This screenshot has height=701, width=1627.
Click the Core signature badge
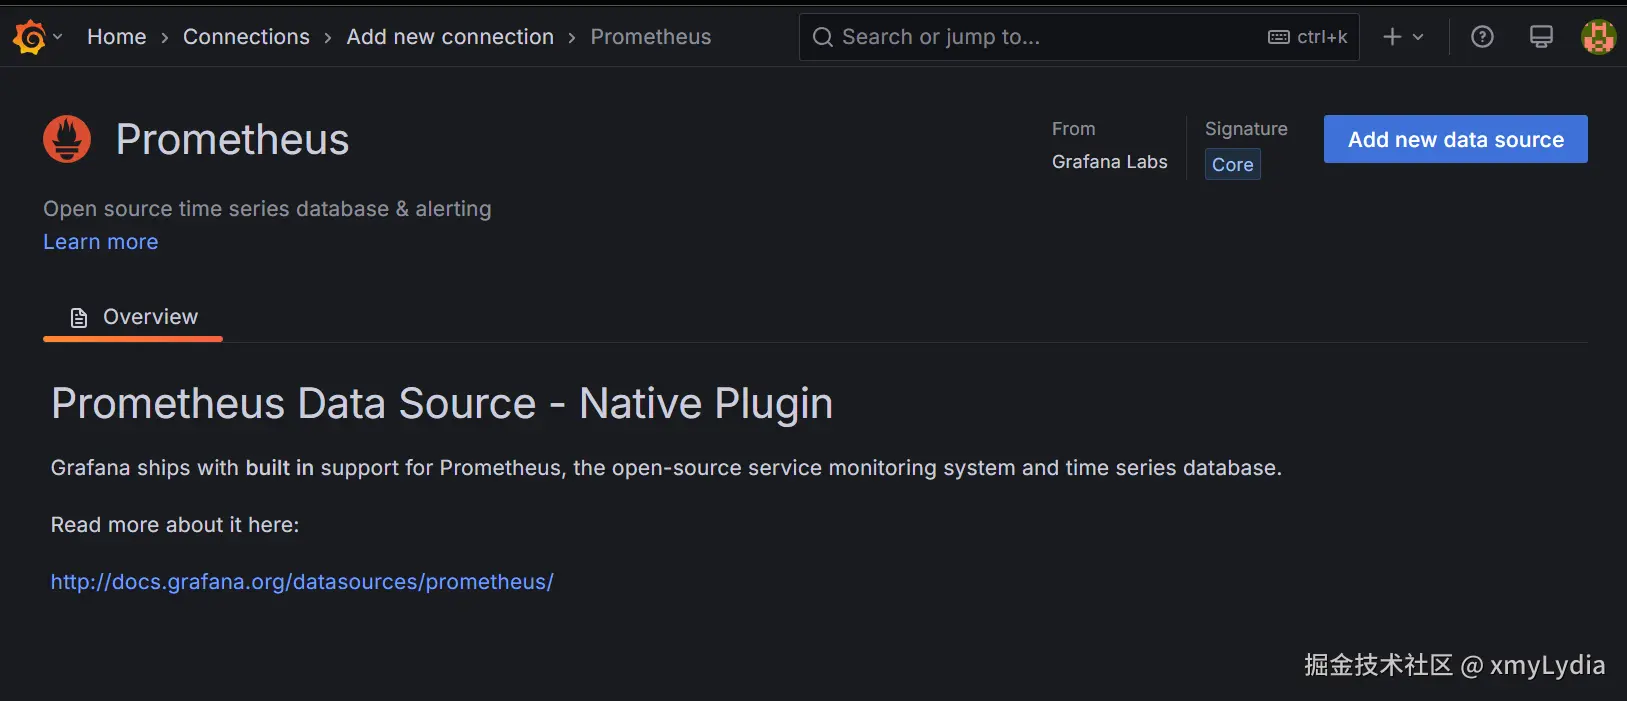(x=1232, y=165)
